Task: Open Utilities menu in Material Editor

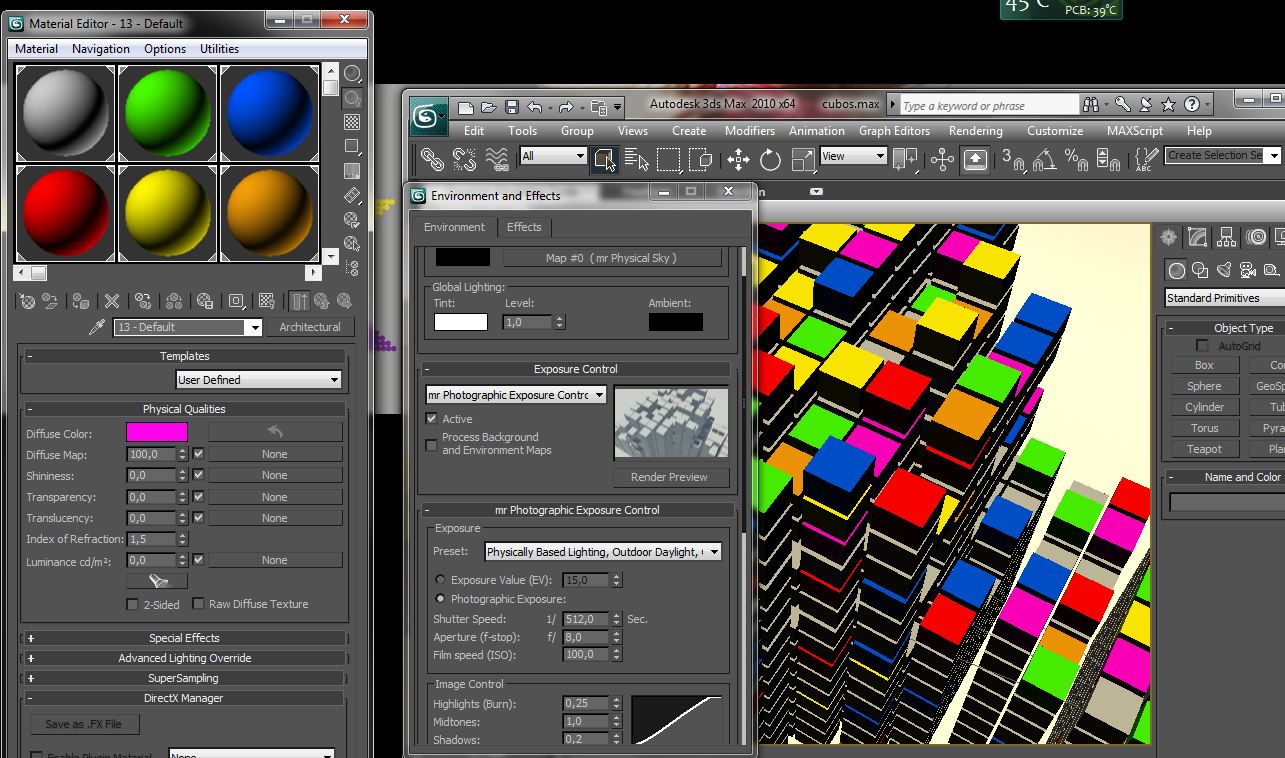Action: pyautogui.click(x=219, y=49)
